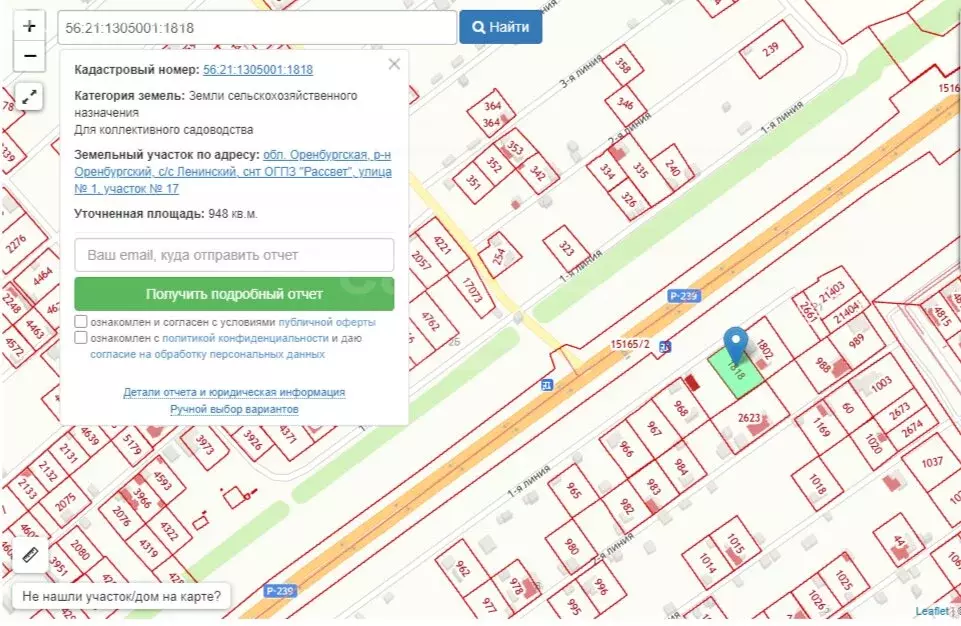Close the parcel info popup

click(394, 64)
